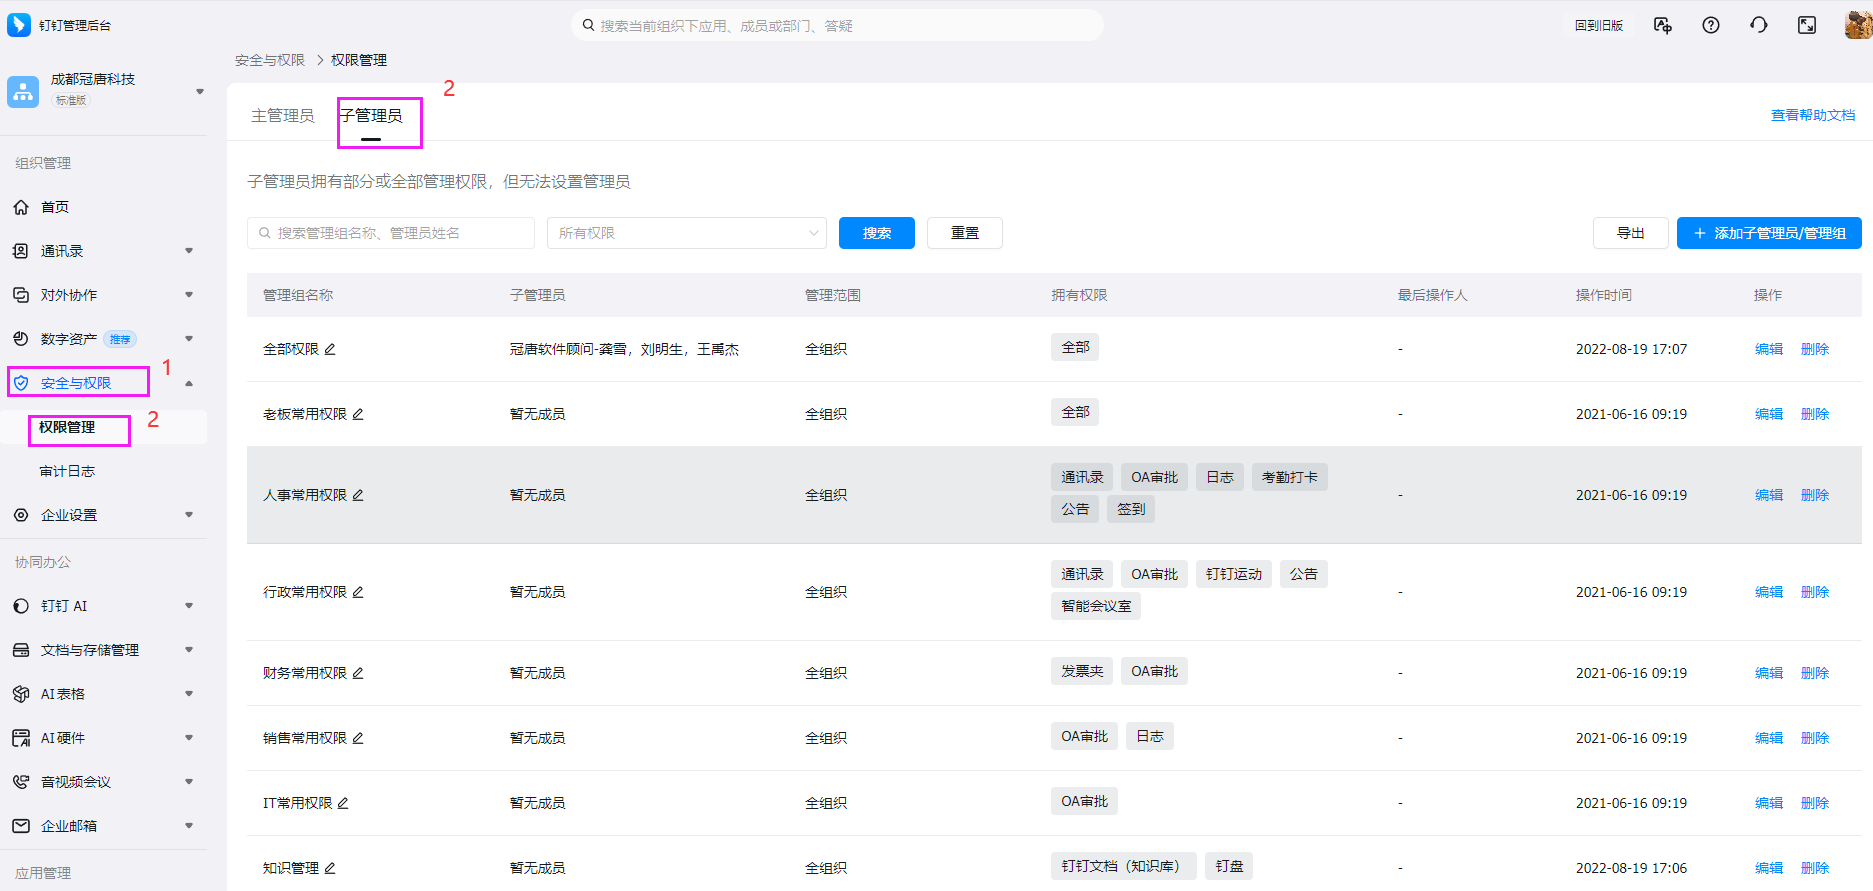Click rename pencil icon beside 人事常用权限
Screen dimensions: 1873x891
click(358, 495)
